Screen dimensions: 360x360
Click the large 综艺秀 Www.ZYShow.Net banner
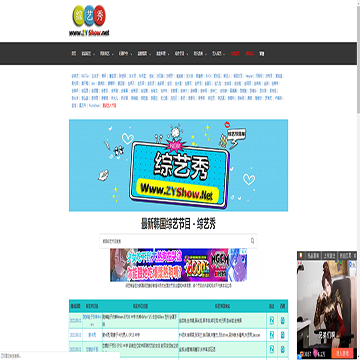pyautogui.click(x=179, y=165)
